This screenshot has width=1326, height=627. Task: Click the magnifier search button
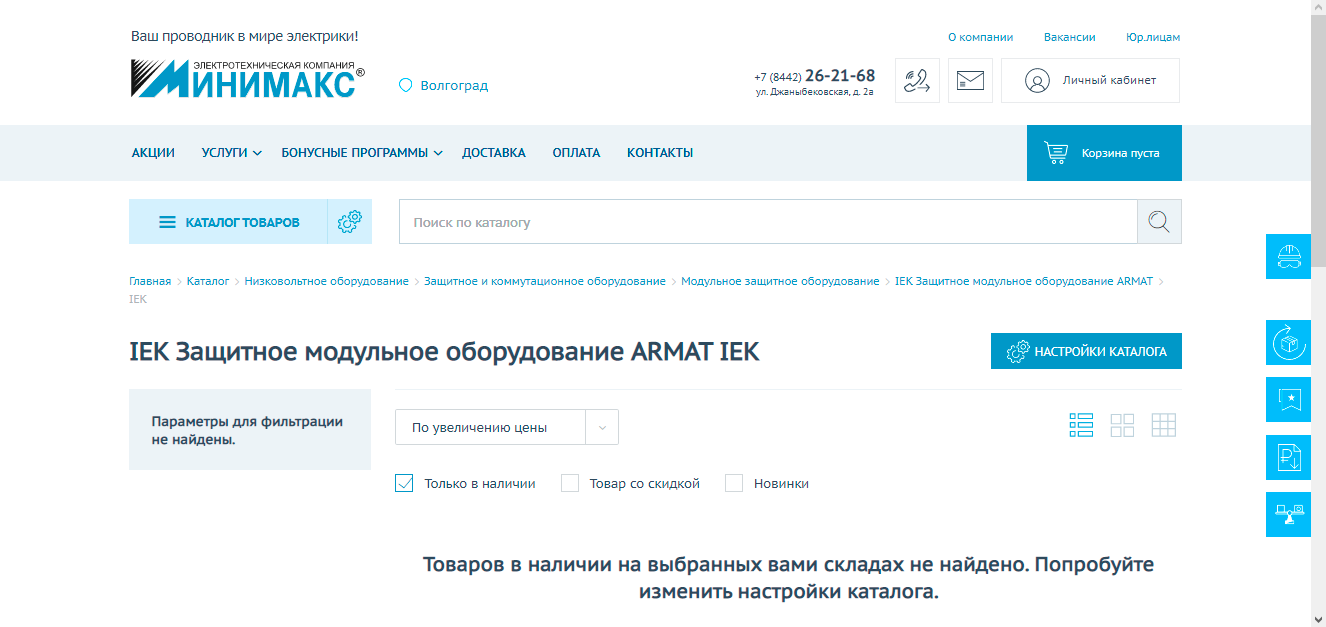point(1159,222)
